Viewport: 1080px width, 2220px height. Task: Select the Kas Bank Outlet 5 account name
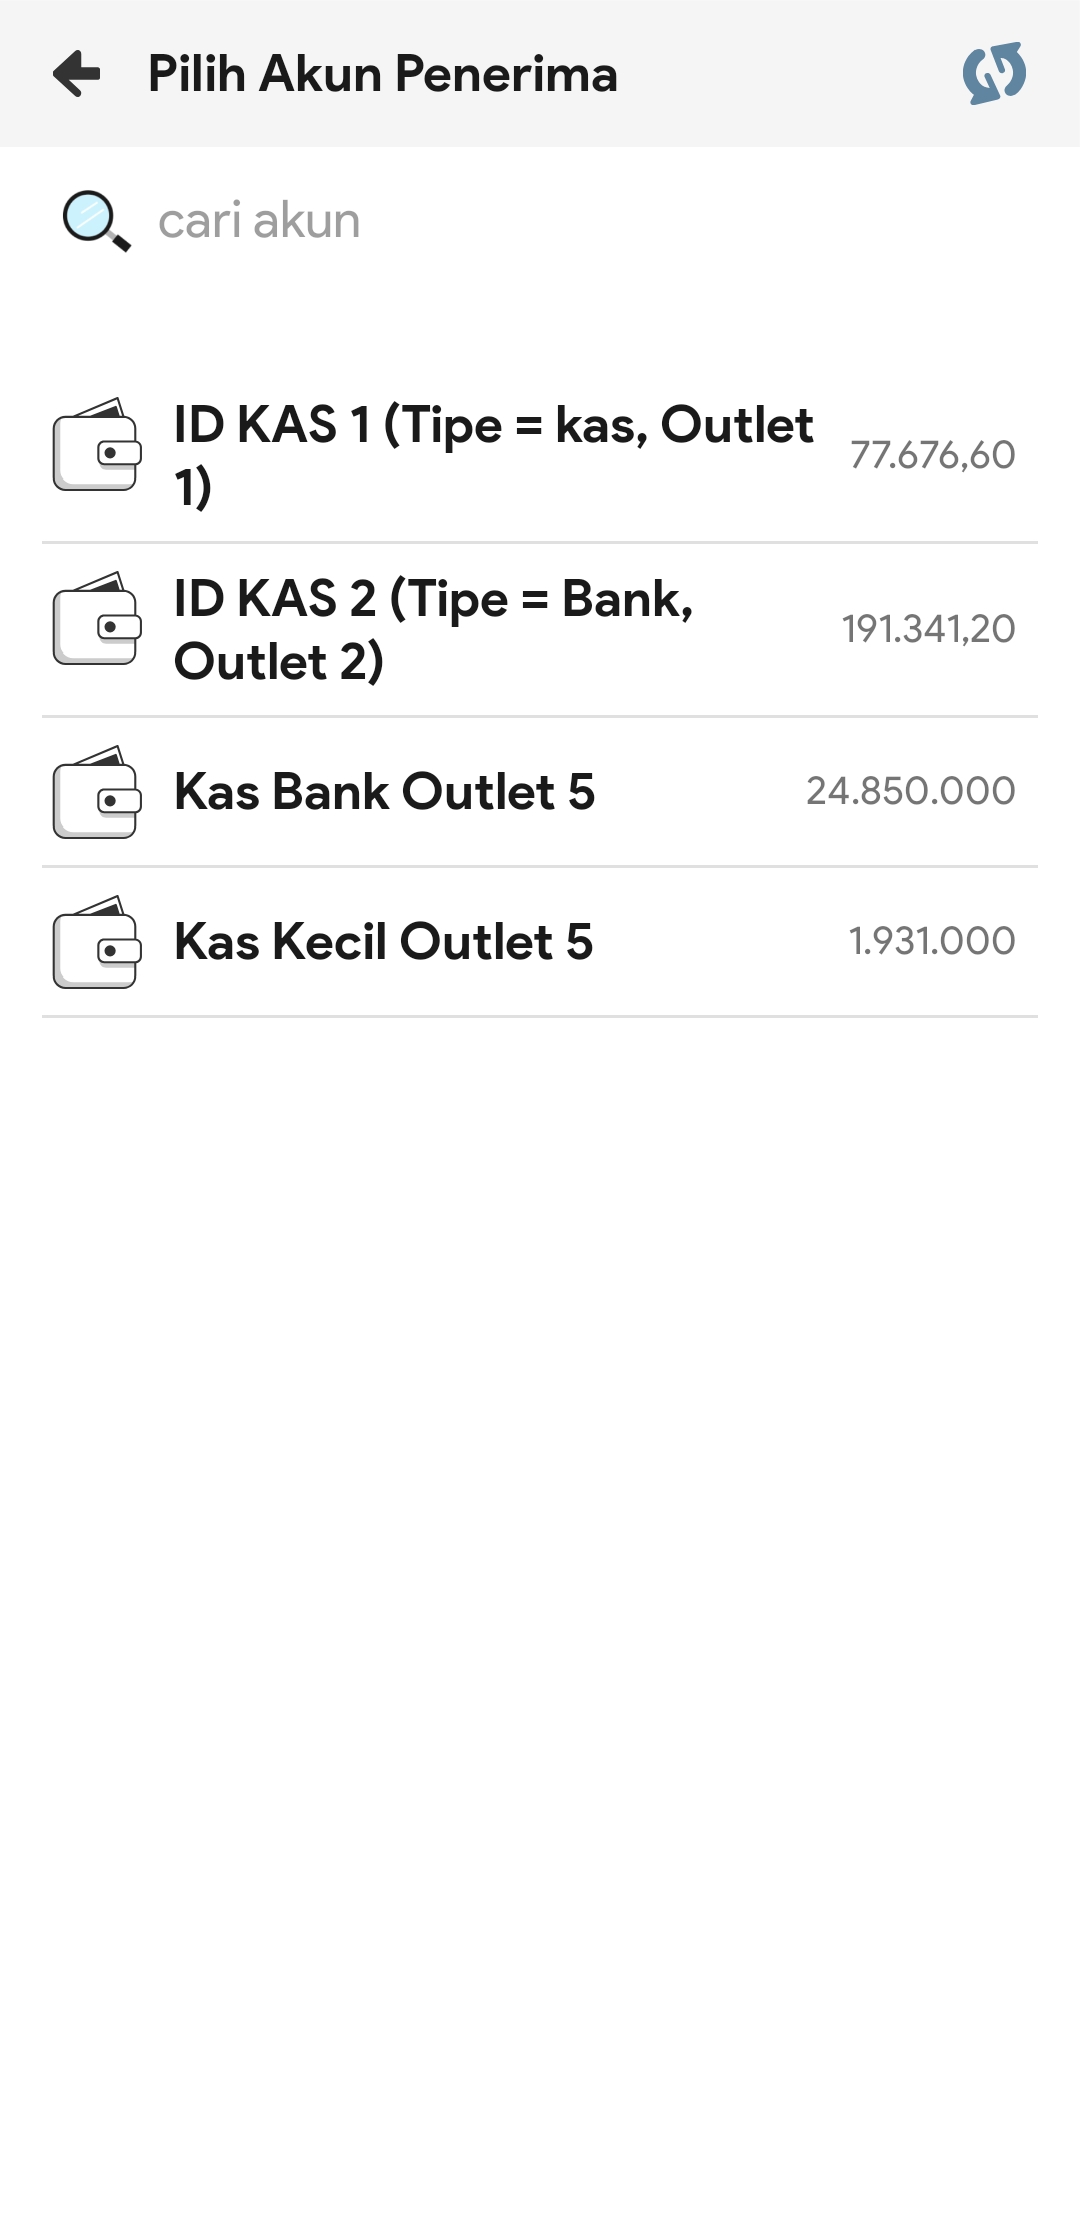pos(385,792)
